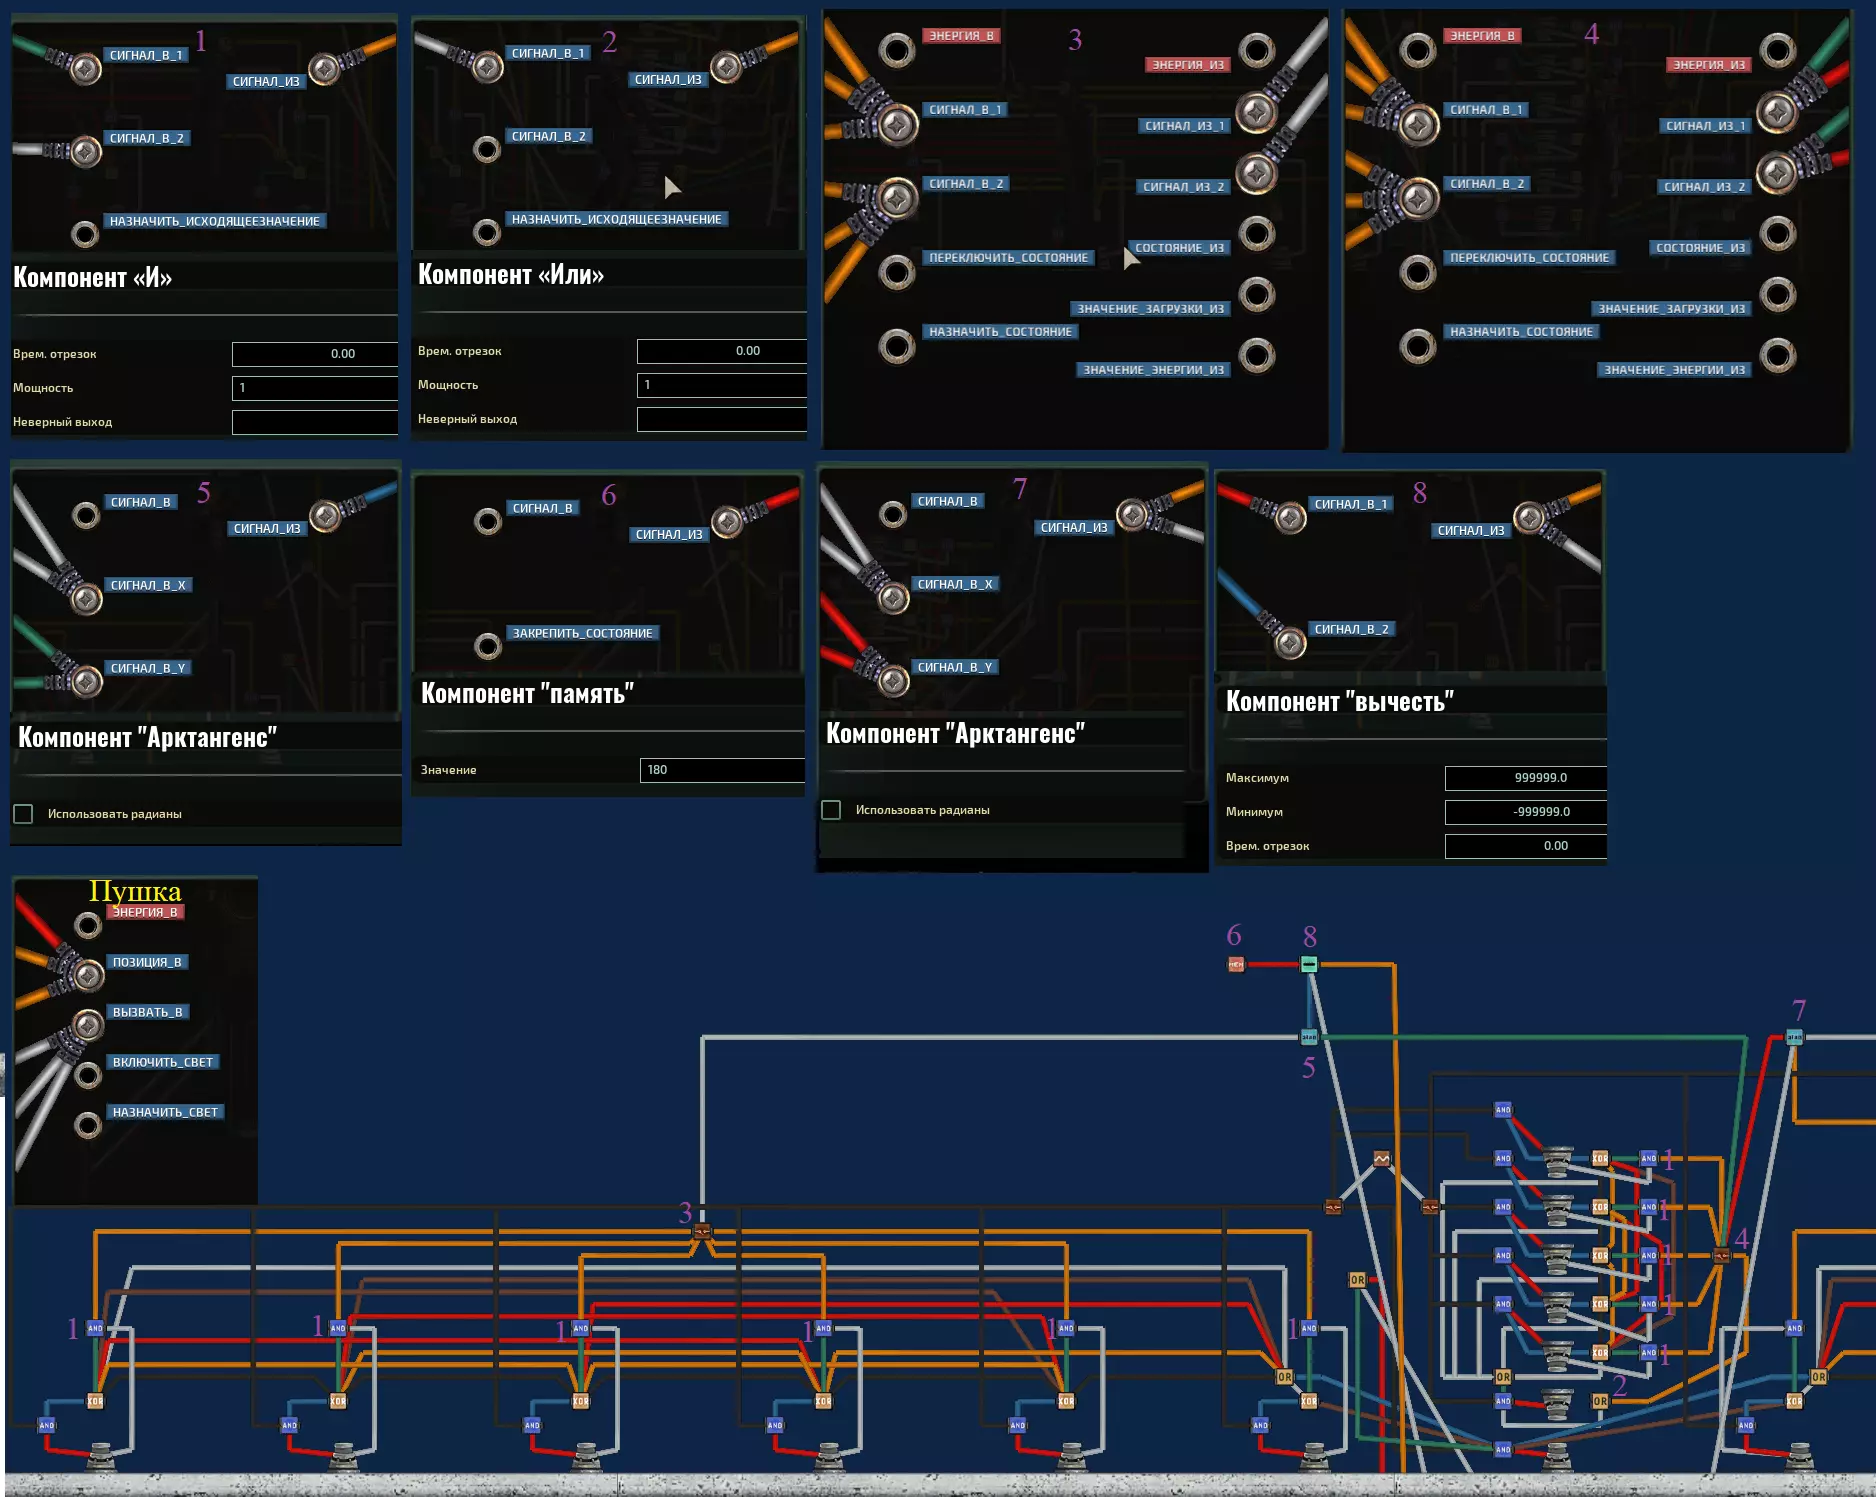Screen dimensions: 1876x1497
Task: Click СИГНАЛ_ИЗ pin with blue wire in Арктангенс panel
Action: 325,515
